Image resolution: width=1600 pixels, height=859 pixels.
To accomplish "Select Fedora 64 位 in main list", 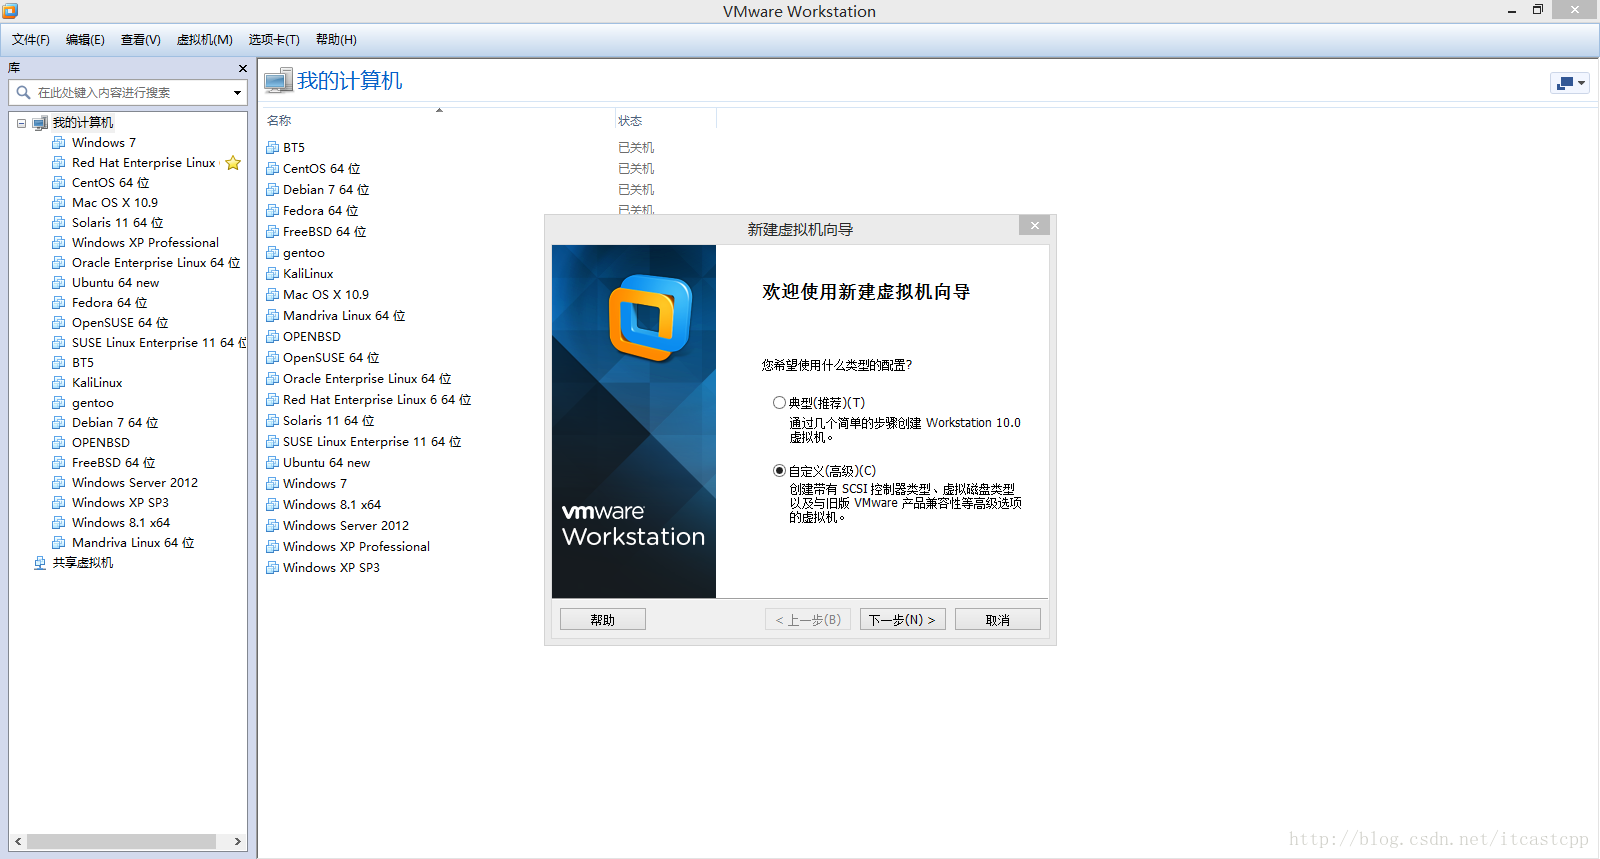I will (320, 211).
